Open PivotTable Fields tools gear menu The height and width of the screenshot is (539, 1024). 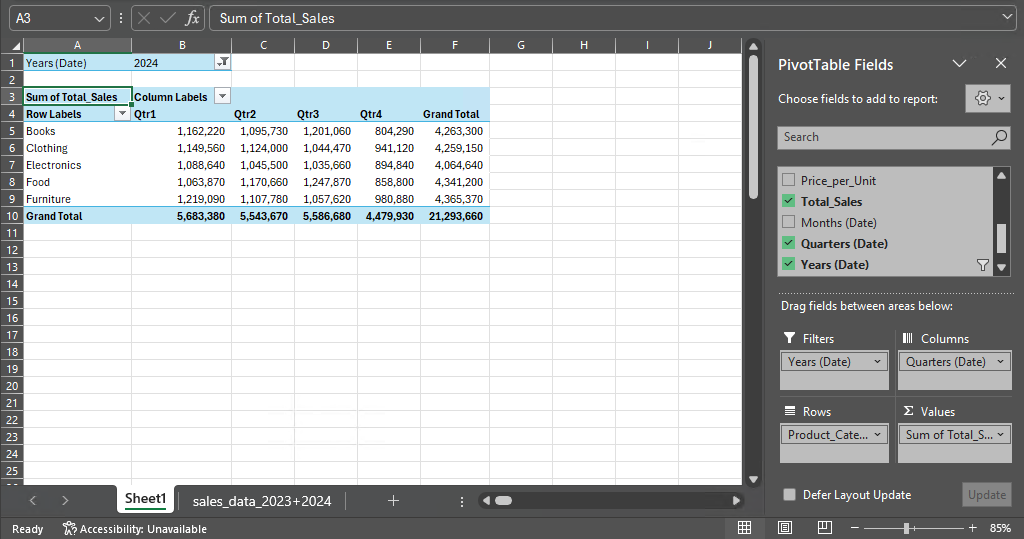[988, 98]
